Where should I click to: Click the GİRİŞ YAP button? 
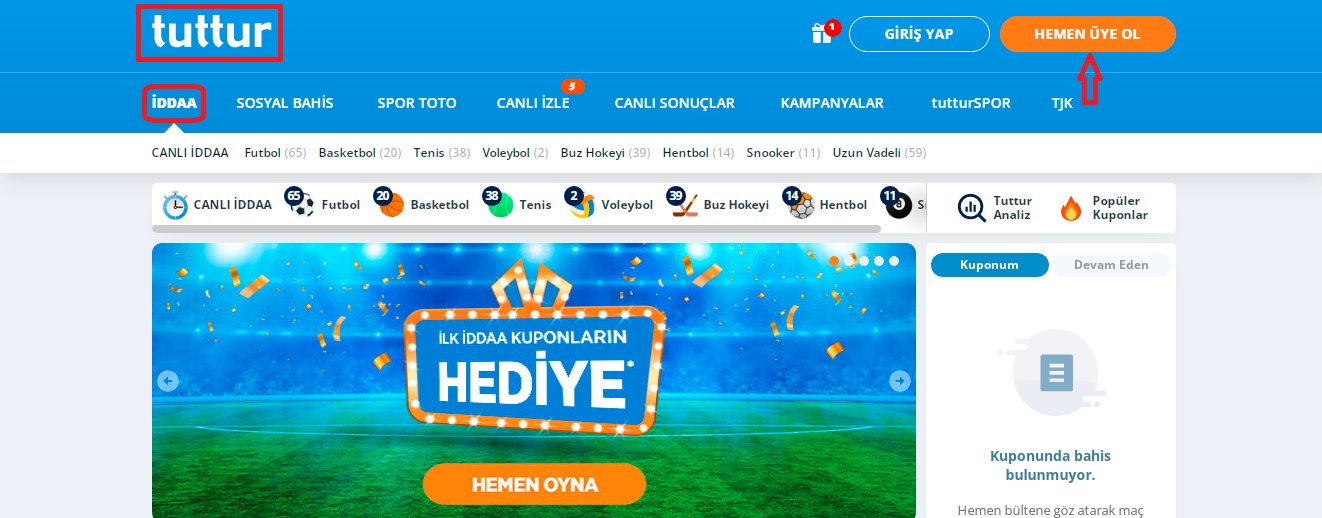pyautogui.click(x=919, y=34)
